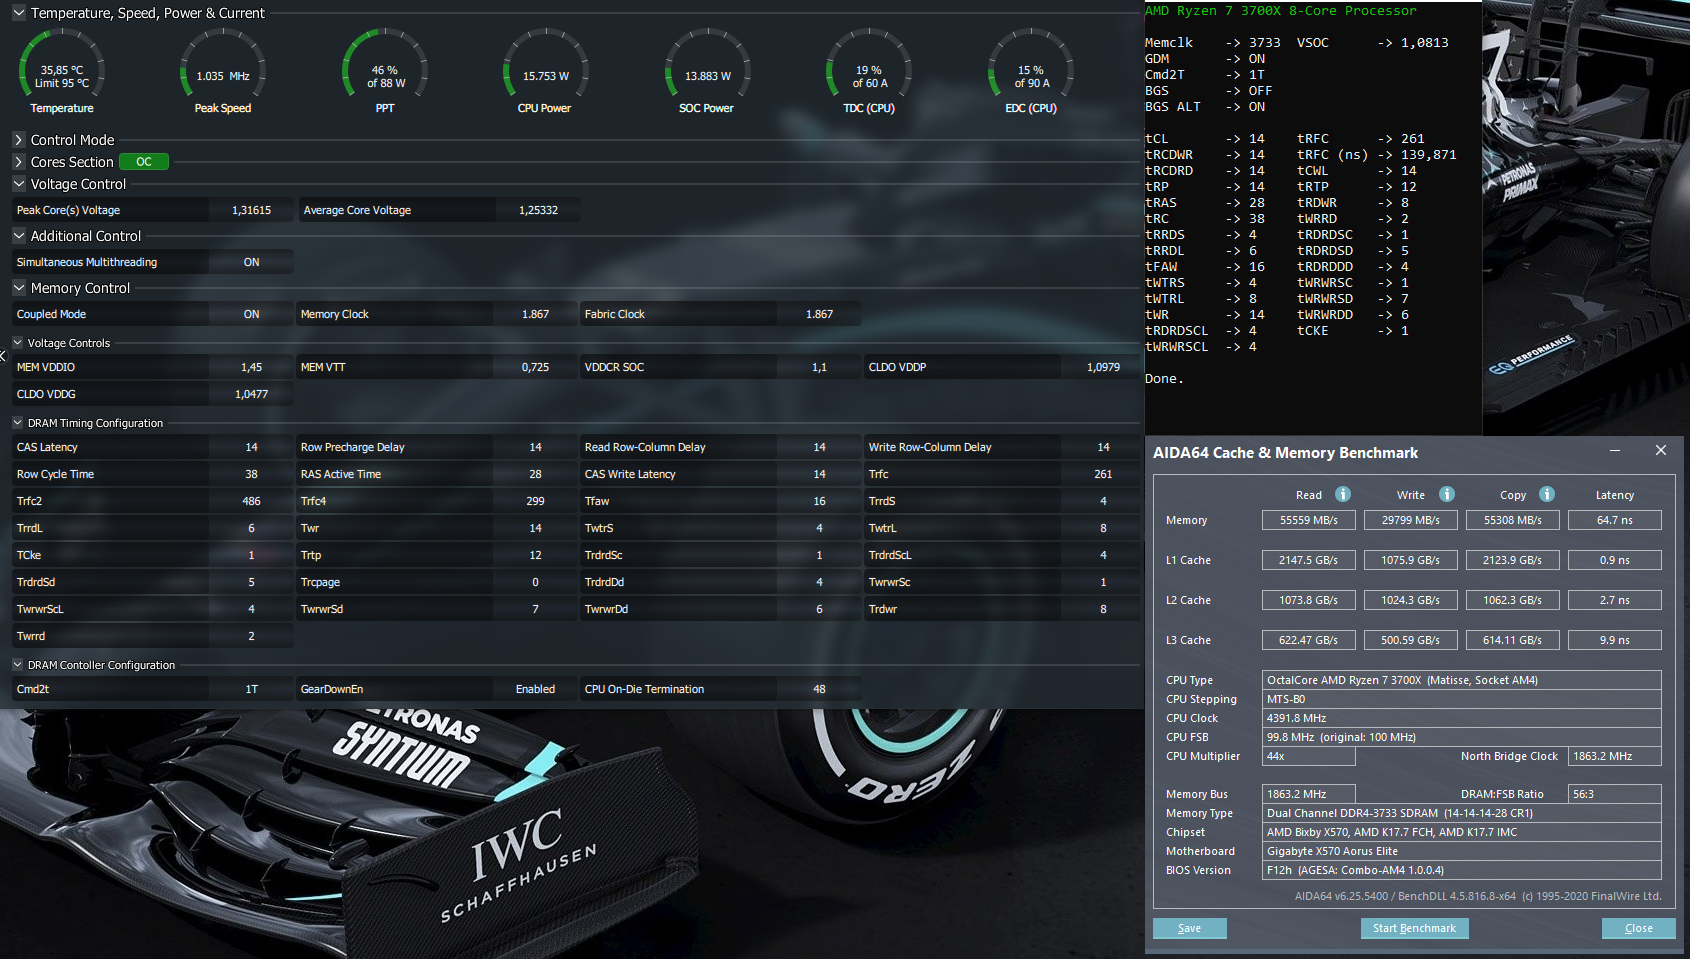Click the green OC badge beside Cores Section
The image size is (1690, 959).
click(144, 162)
